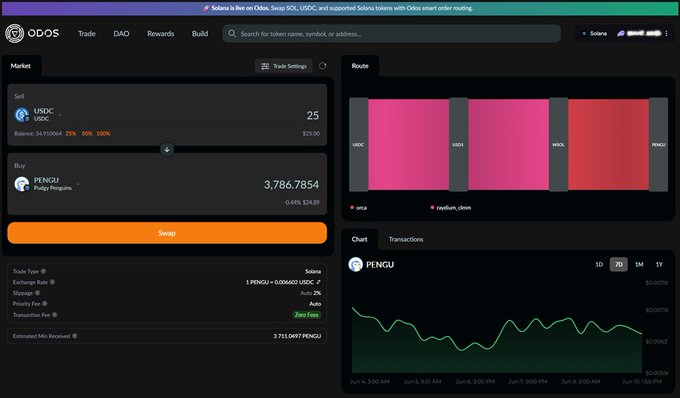Screen dimensions: 680x398
Task: Open the PENGU buy token dropdown
Action: [47, 184]
